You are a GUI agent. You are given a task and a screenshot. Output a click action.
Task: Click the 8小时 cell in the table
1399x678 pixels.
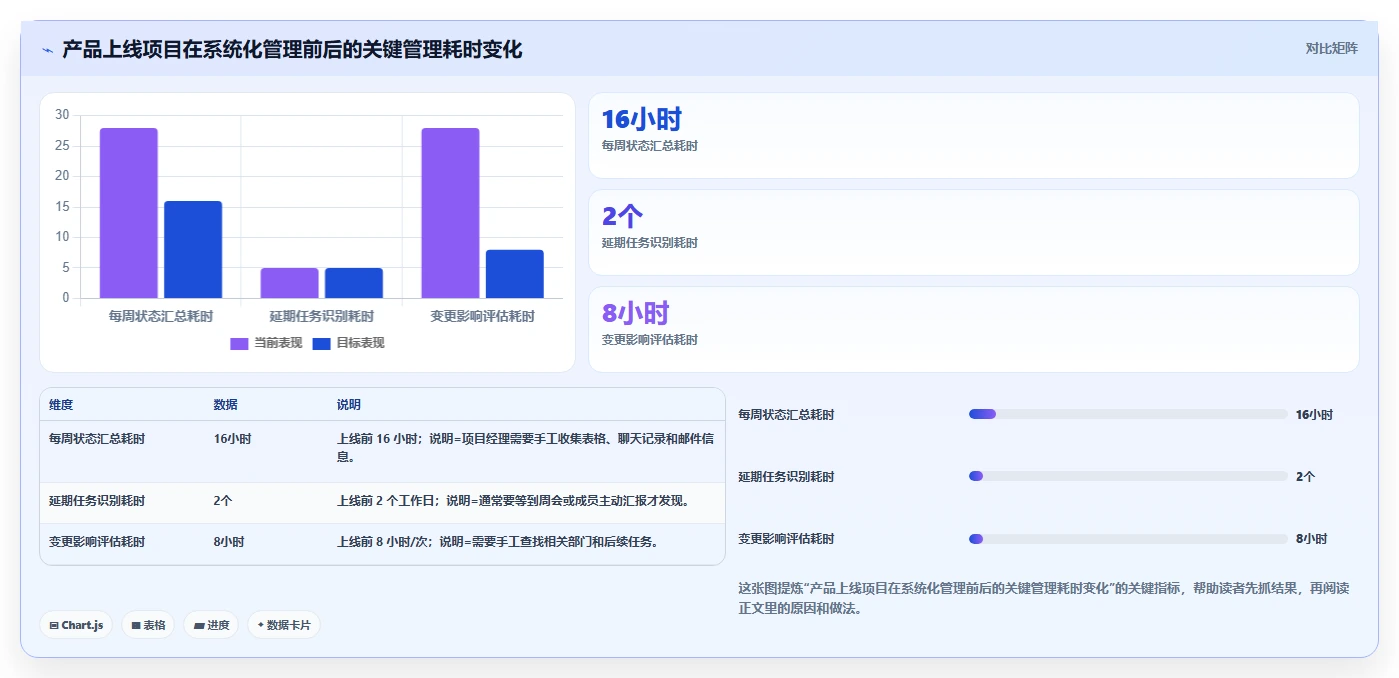click(229, 542)
